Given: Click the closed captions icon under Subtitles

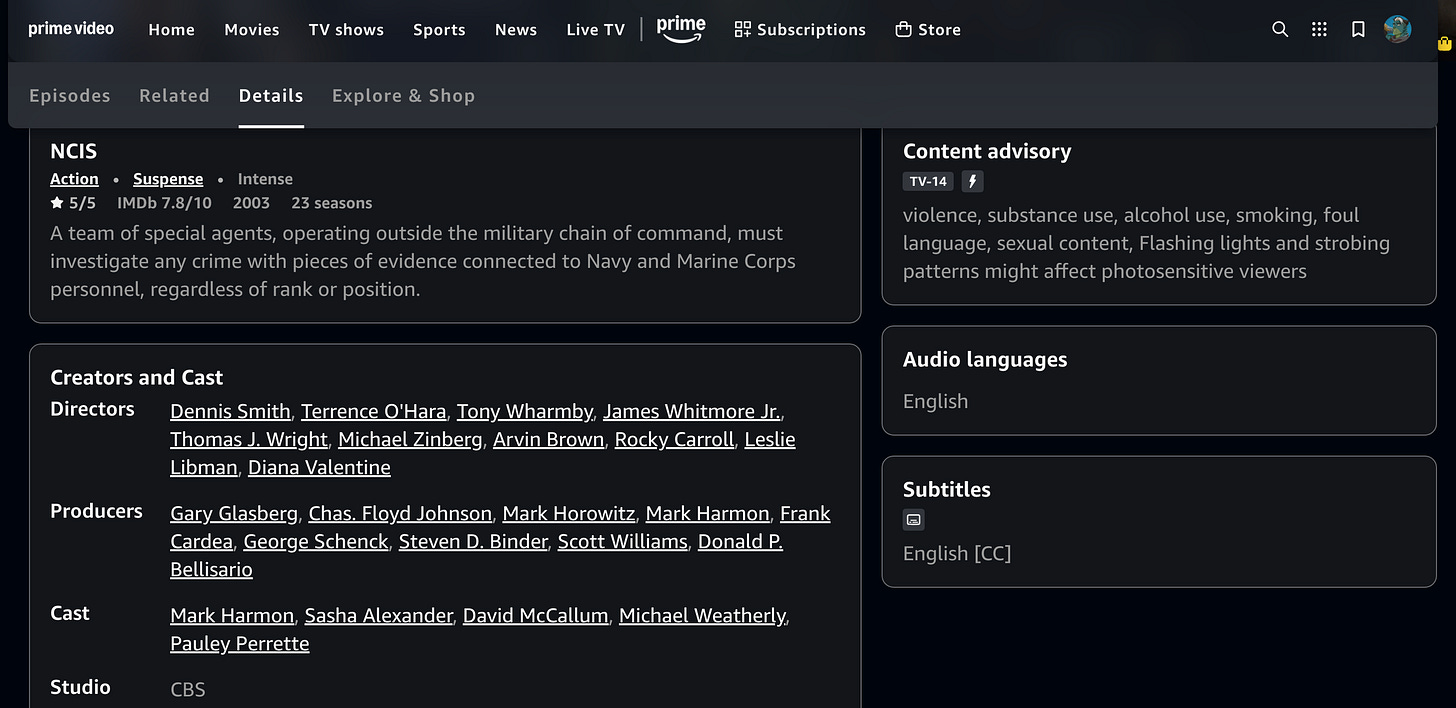Looking at the screenshot, I should point(913,520).
